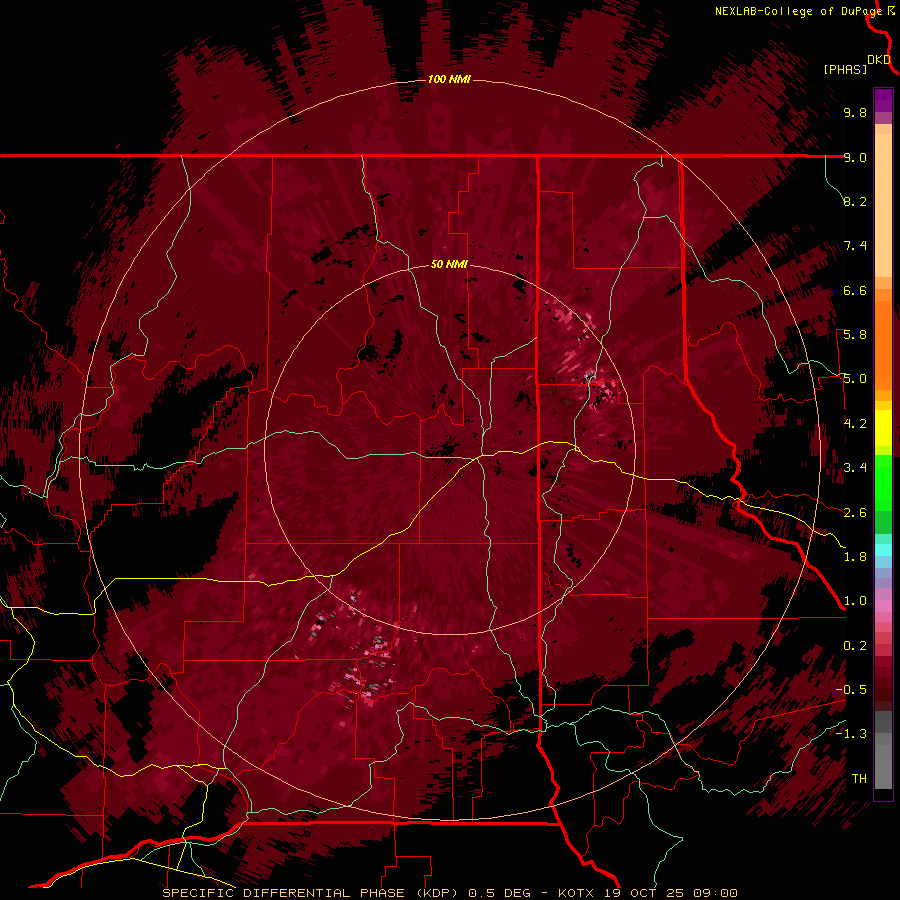900x900 pixels.
Task: Click the "19 OCT 25" date in the caption
Action: 642,893
